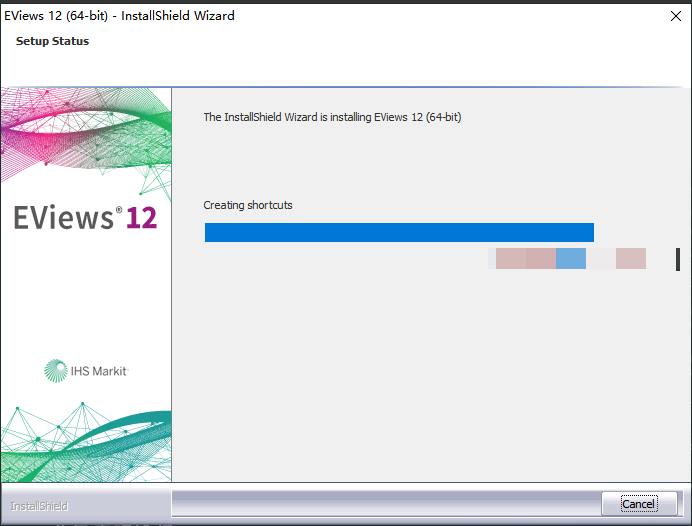The width and height of the screenshot is (692, 526).
Task: Click the Cancel button
Action: click(639, 503)
